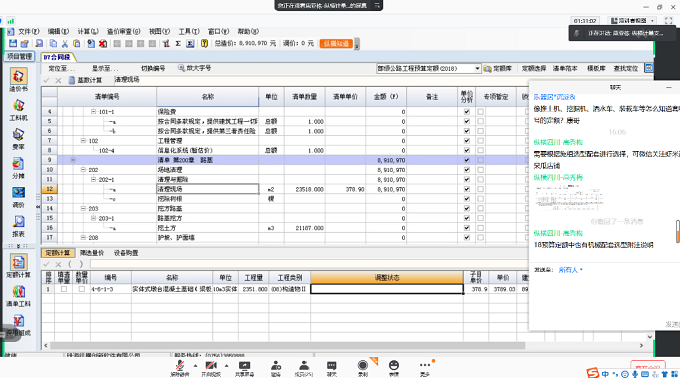
Task: Open the 计算 menu
Action: tap(88, 32)
